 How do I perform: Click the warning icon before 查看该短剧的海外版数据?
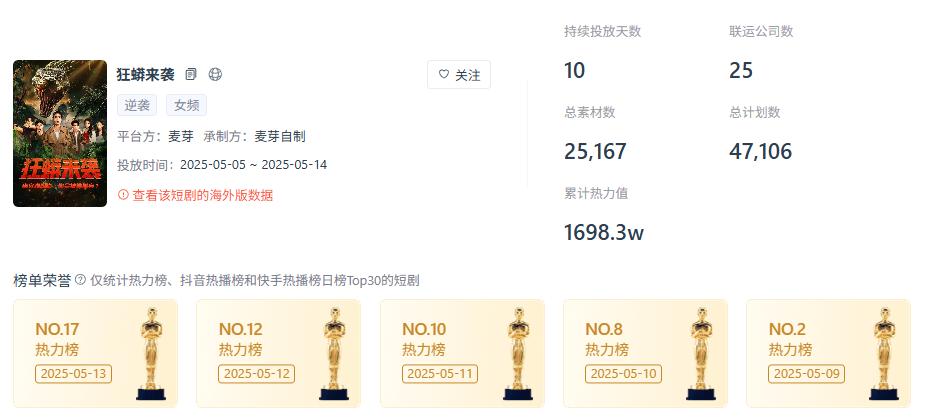click(x=123, y=195)
